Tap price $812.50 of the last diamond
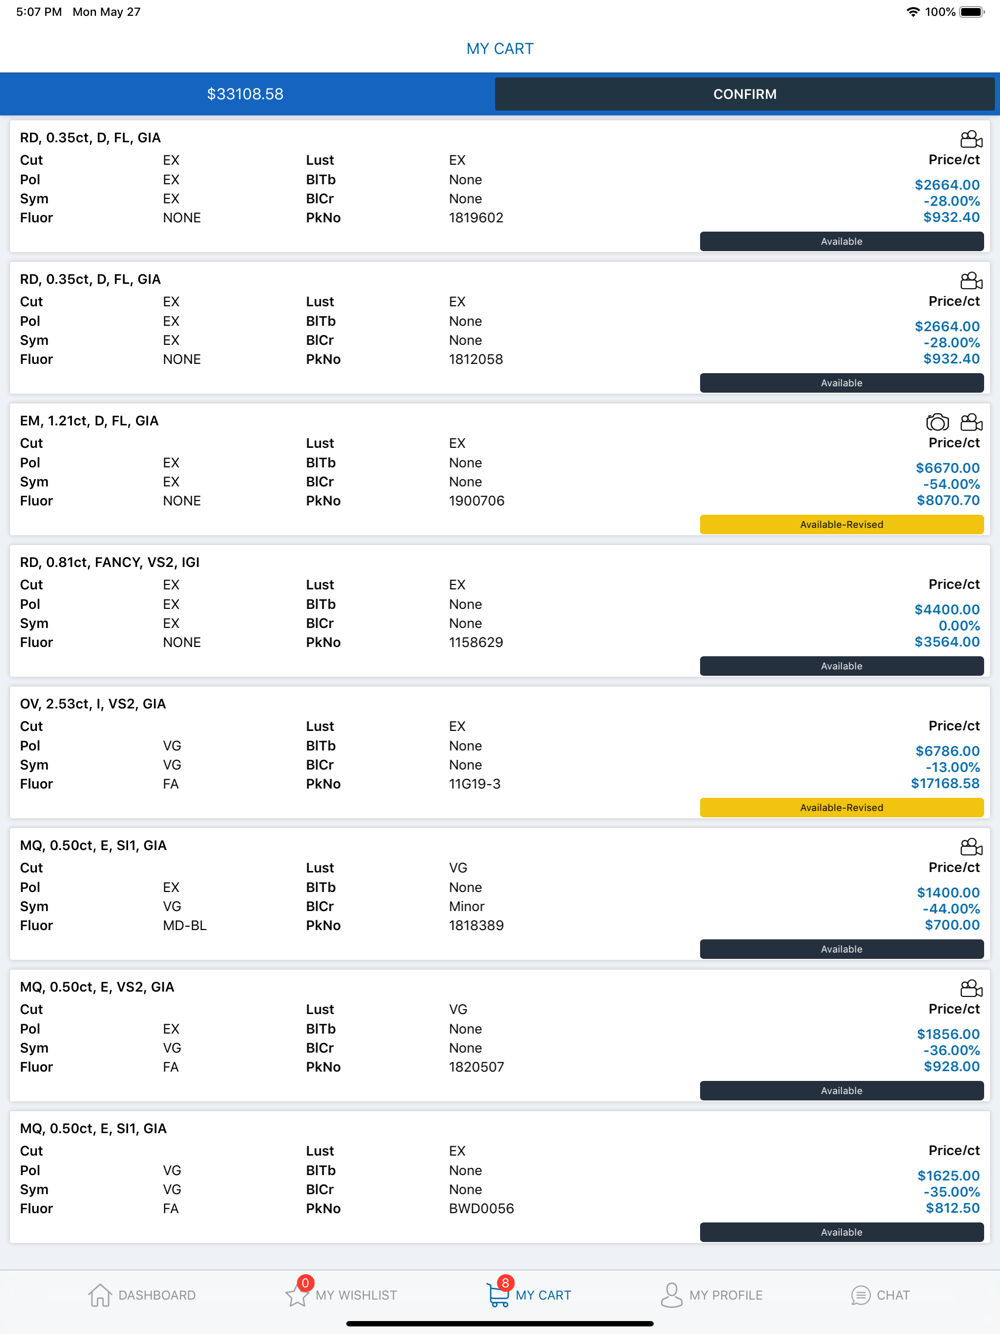The image size is (1000, 1334). point(952,1208)
